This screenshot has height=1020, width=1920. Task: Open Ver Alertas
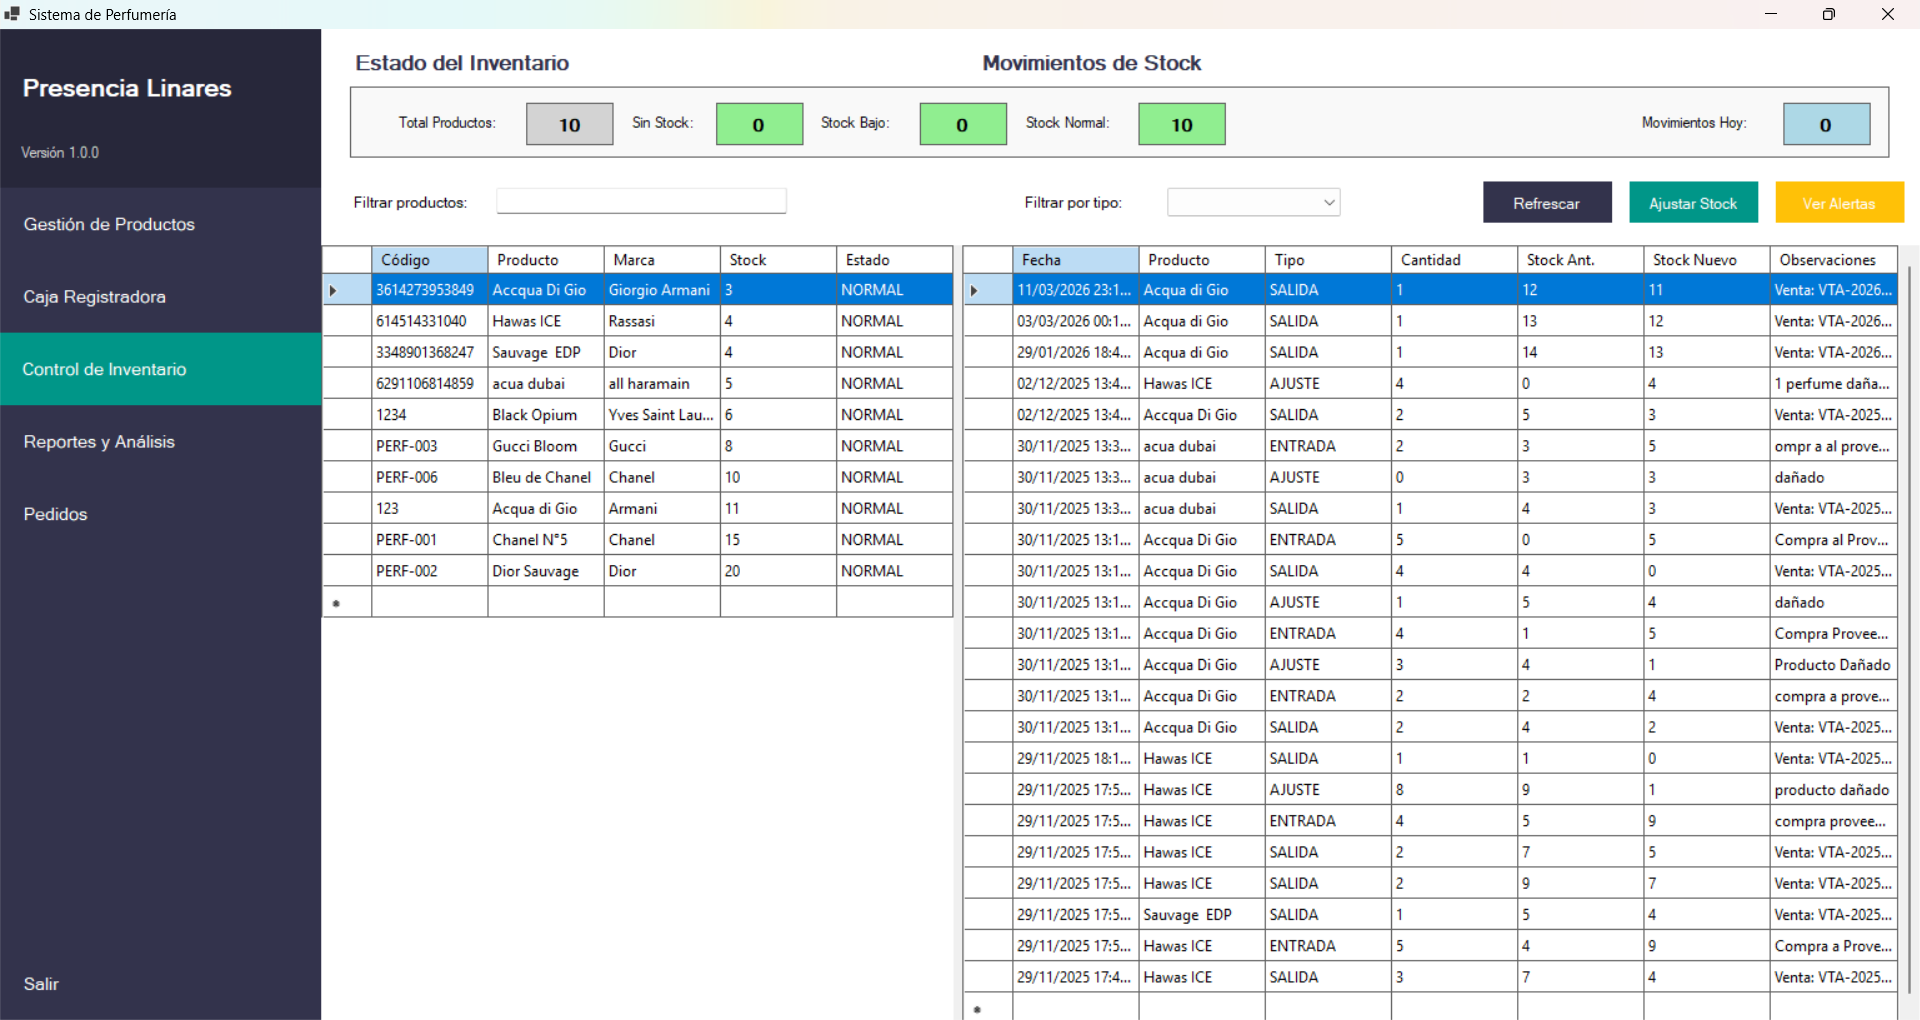tap(1839, 203)
